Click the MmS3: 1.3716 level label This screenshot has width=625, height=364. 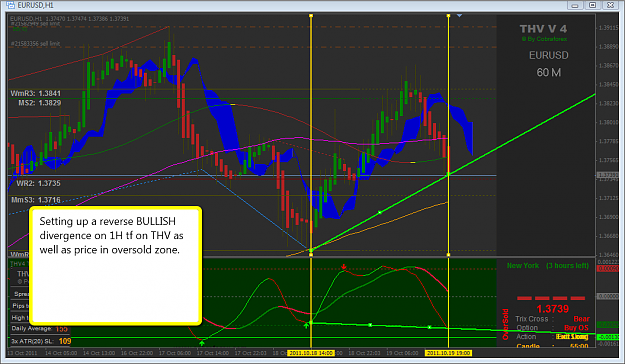35,200
